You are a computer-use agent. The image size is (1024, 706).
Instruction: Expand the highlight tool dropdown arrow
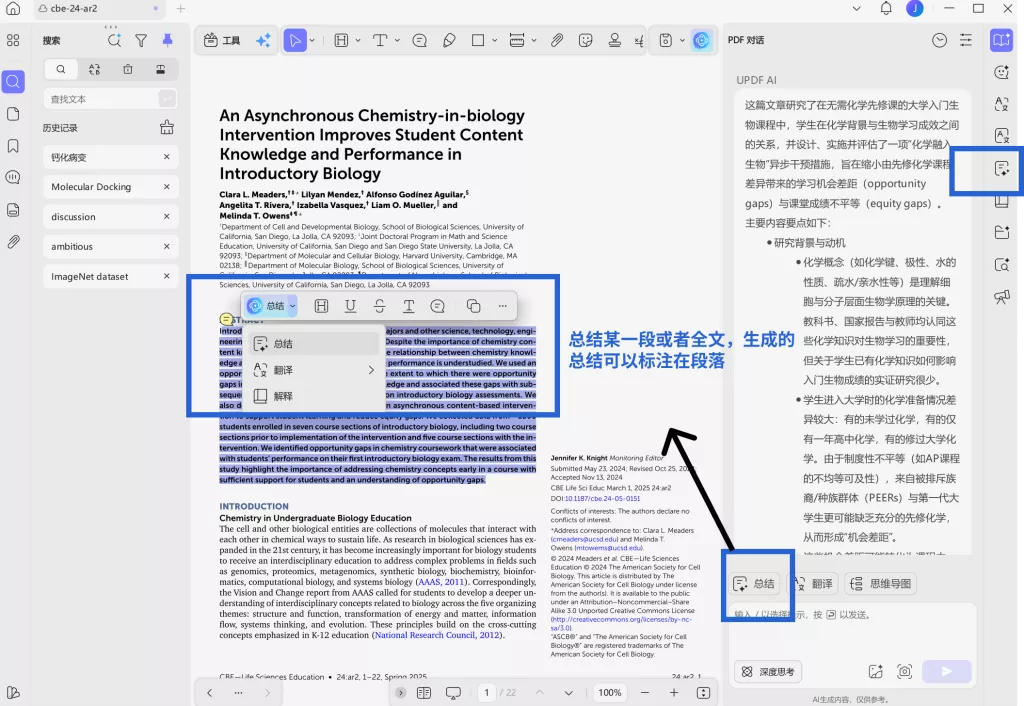(x=358, y=40)
